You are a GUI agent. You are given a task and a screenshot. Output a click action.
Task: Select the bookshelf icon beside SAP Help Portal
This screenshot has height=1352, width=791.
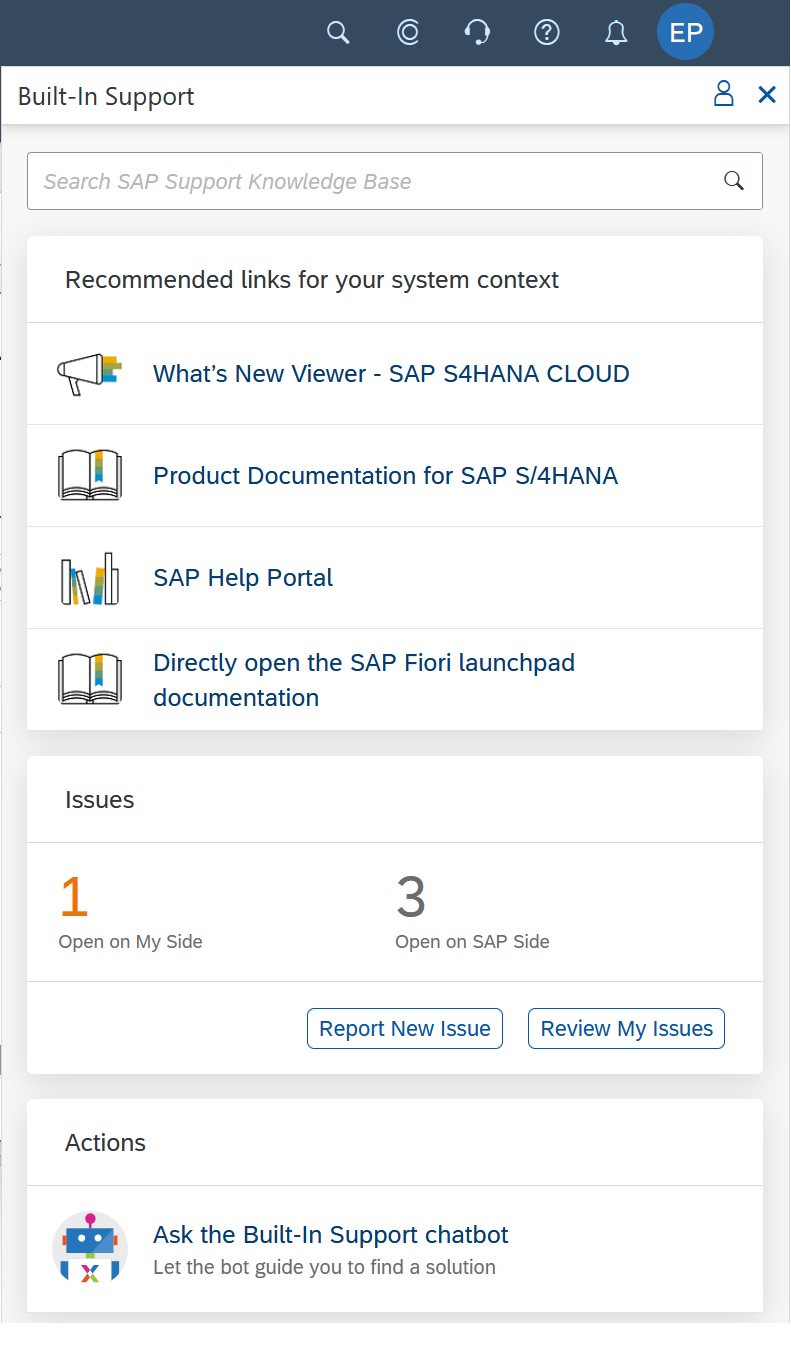pyautogui.click(x=90, y=578)
